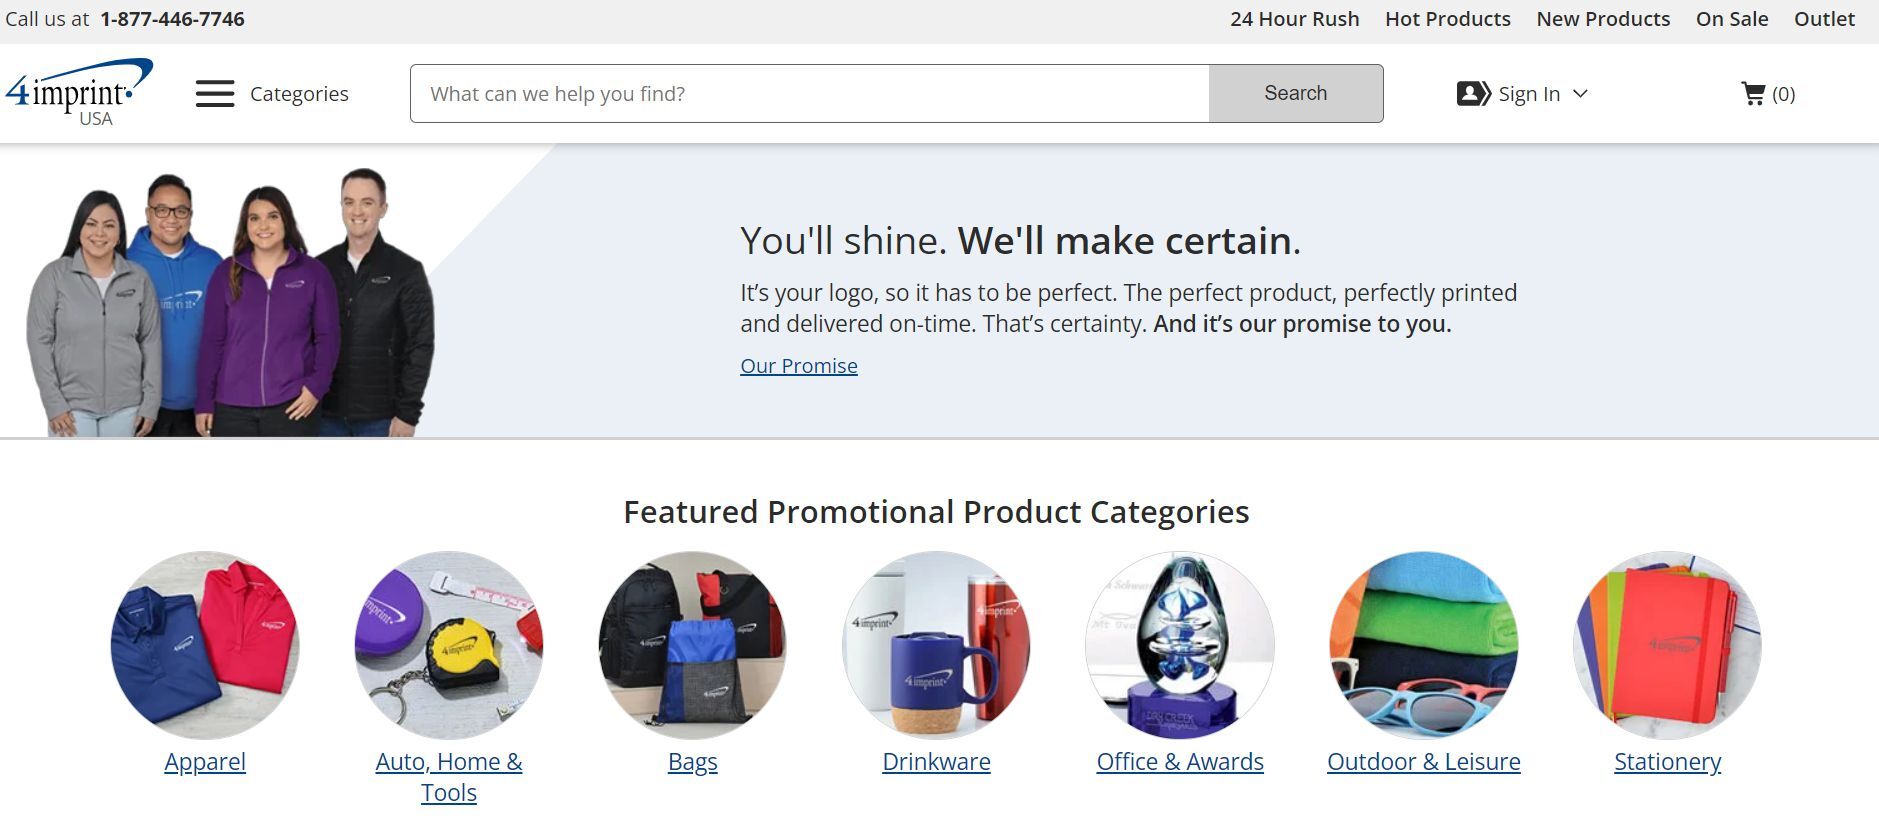1879x833 pixels.
Task: Go to Hot Products
Action: (1447, 19)
